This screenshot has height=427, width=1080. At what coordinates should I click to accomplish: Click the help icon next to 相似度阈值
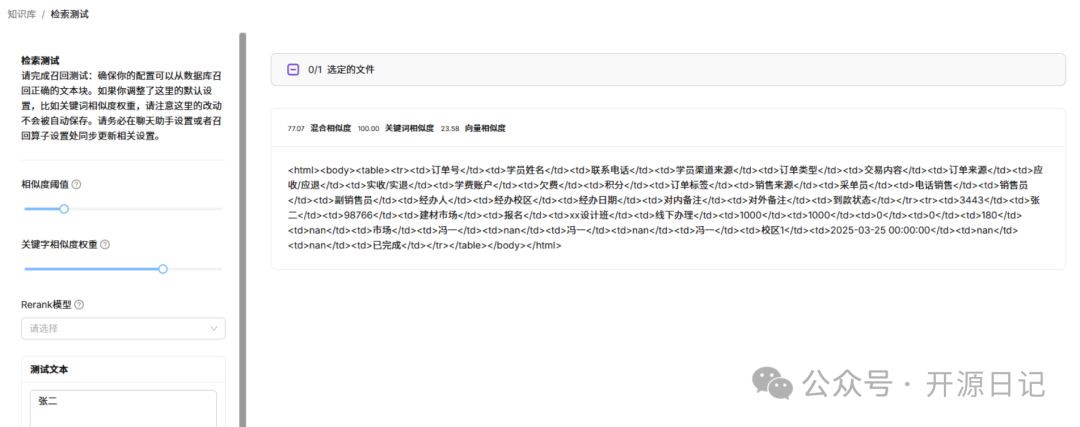coord(76,185)
